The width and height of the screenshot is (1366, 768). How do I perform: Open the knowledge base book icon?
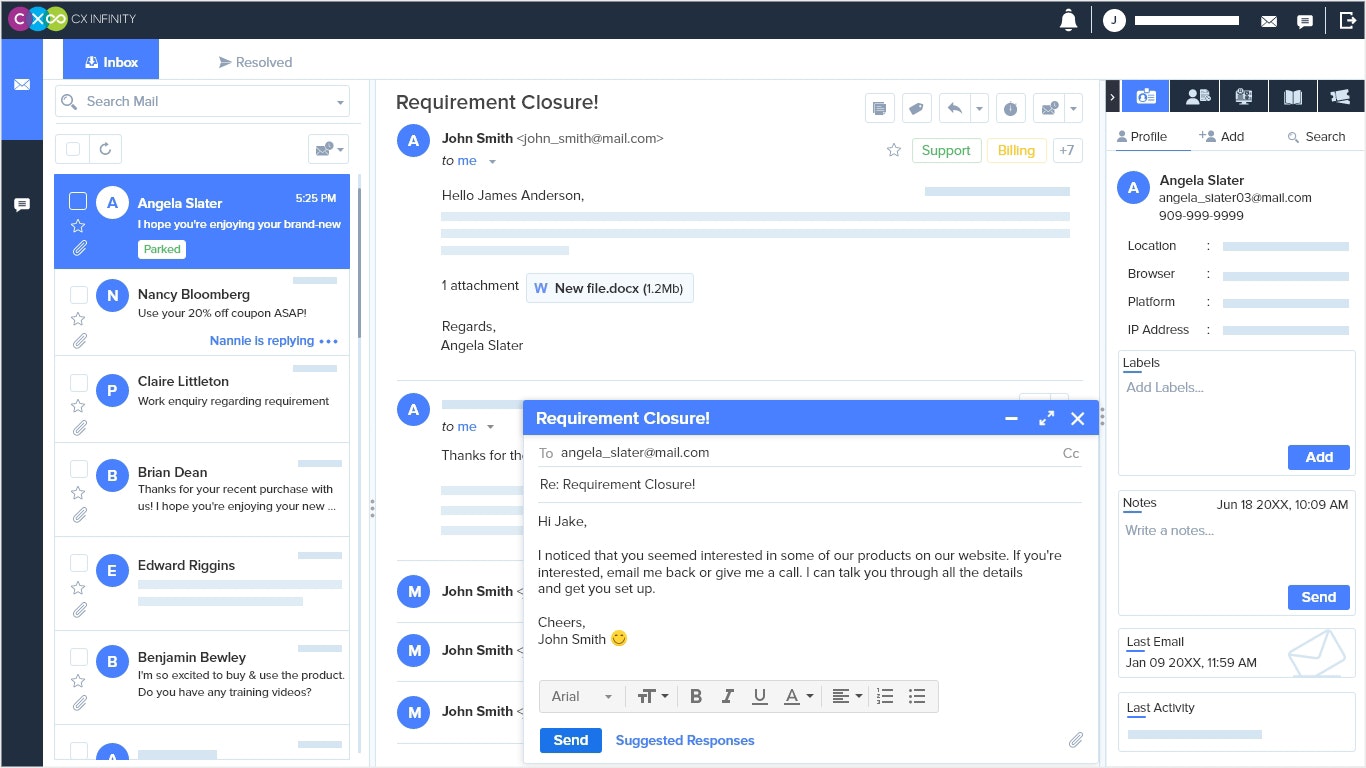click(1293, 96)
